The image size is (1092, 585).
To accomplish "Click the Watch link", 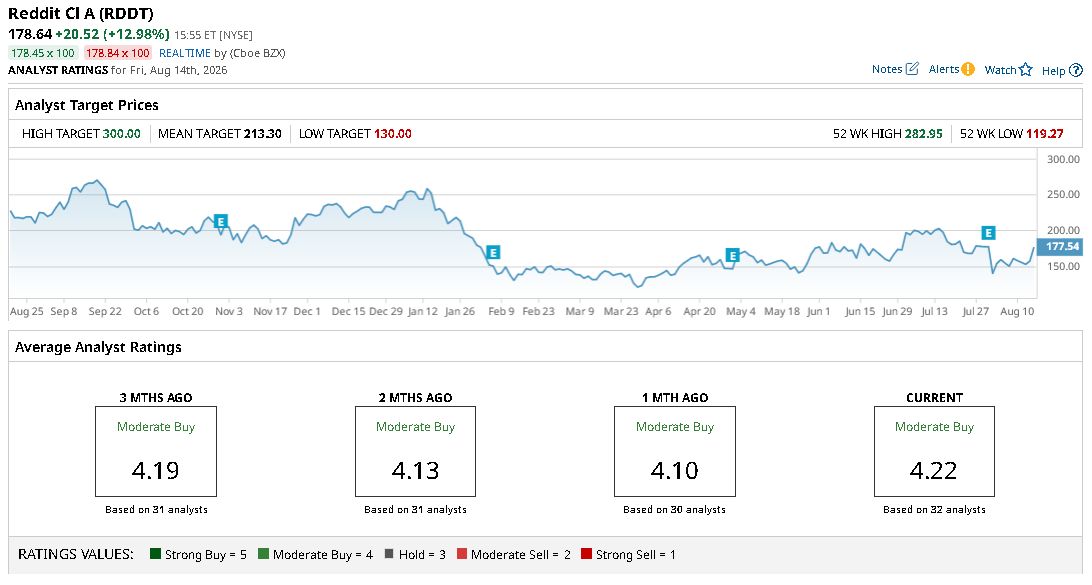I will point(1000,70).
